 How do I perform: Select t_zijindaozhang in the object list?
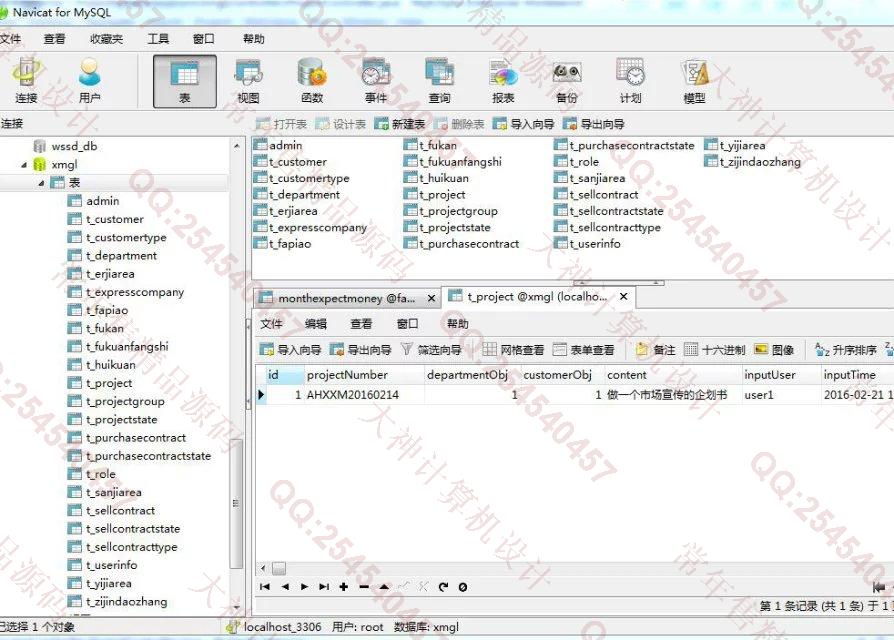pos(760,162)
